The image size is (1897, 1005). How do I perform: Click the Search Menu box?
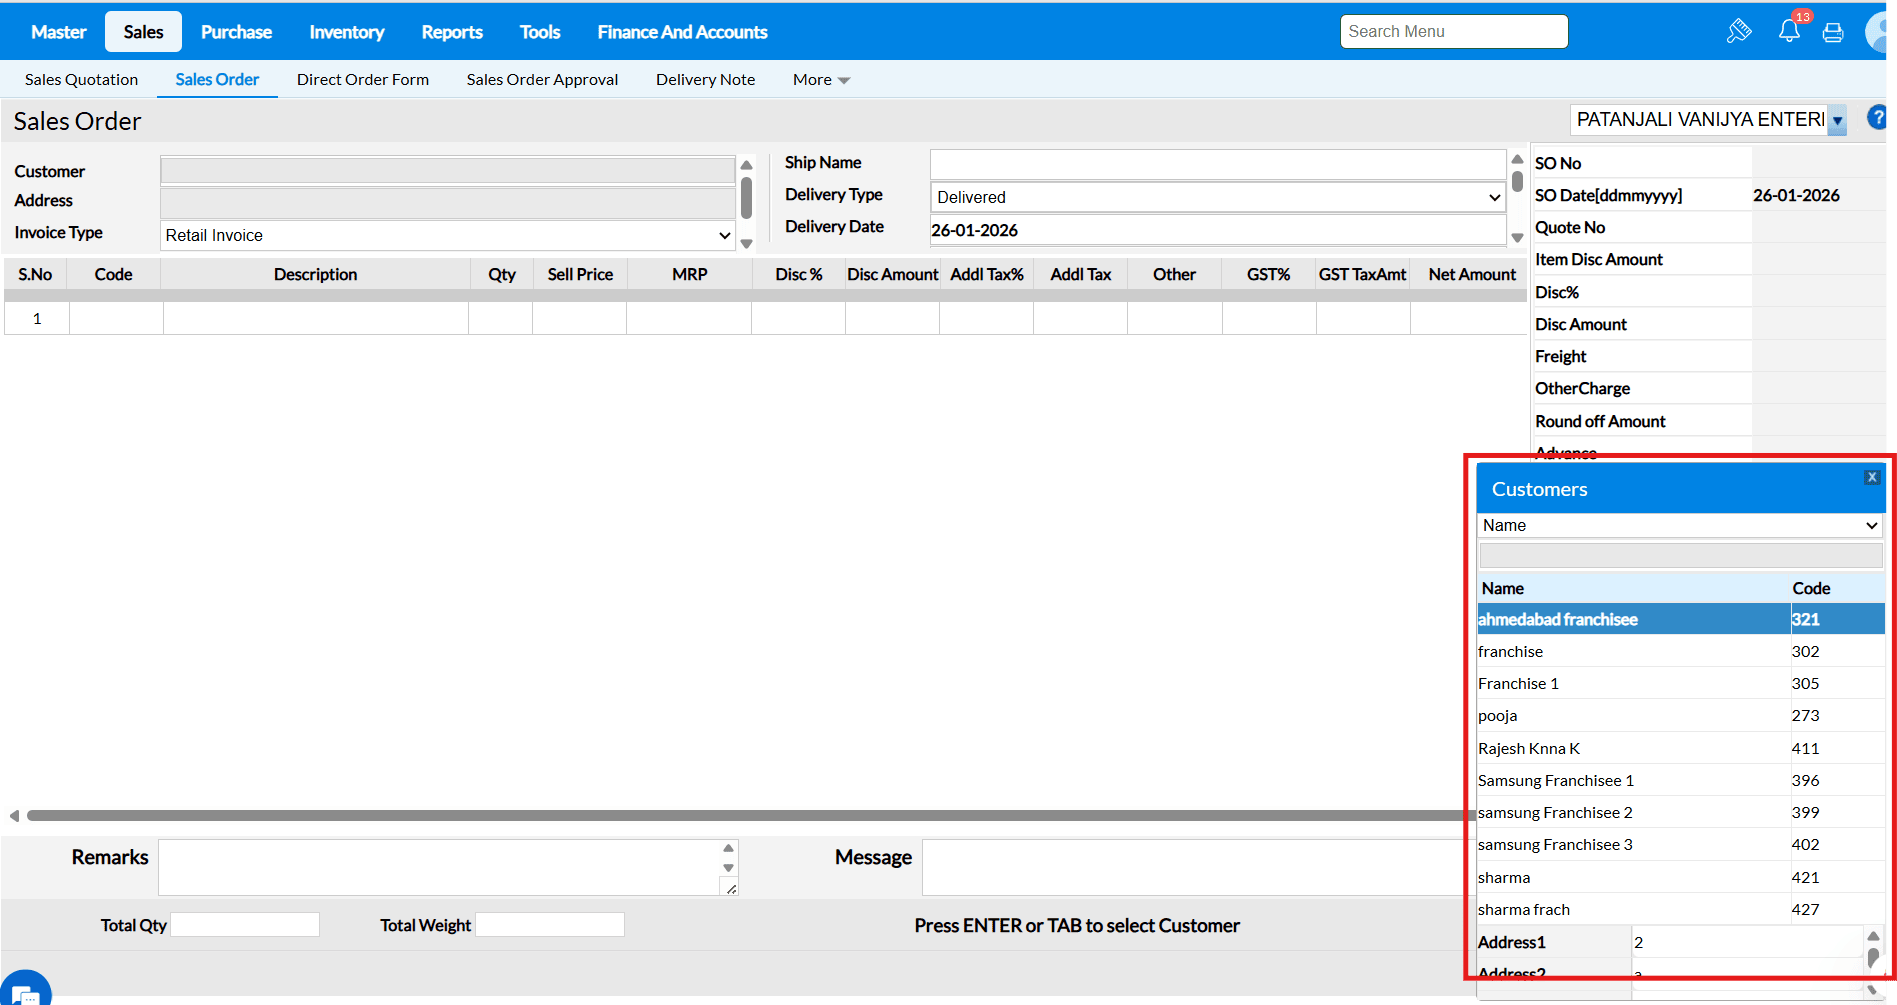point(1454,32)
